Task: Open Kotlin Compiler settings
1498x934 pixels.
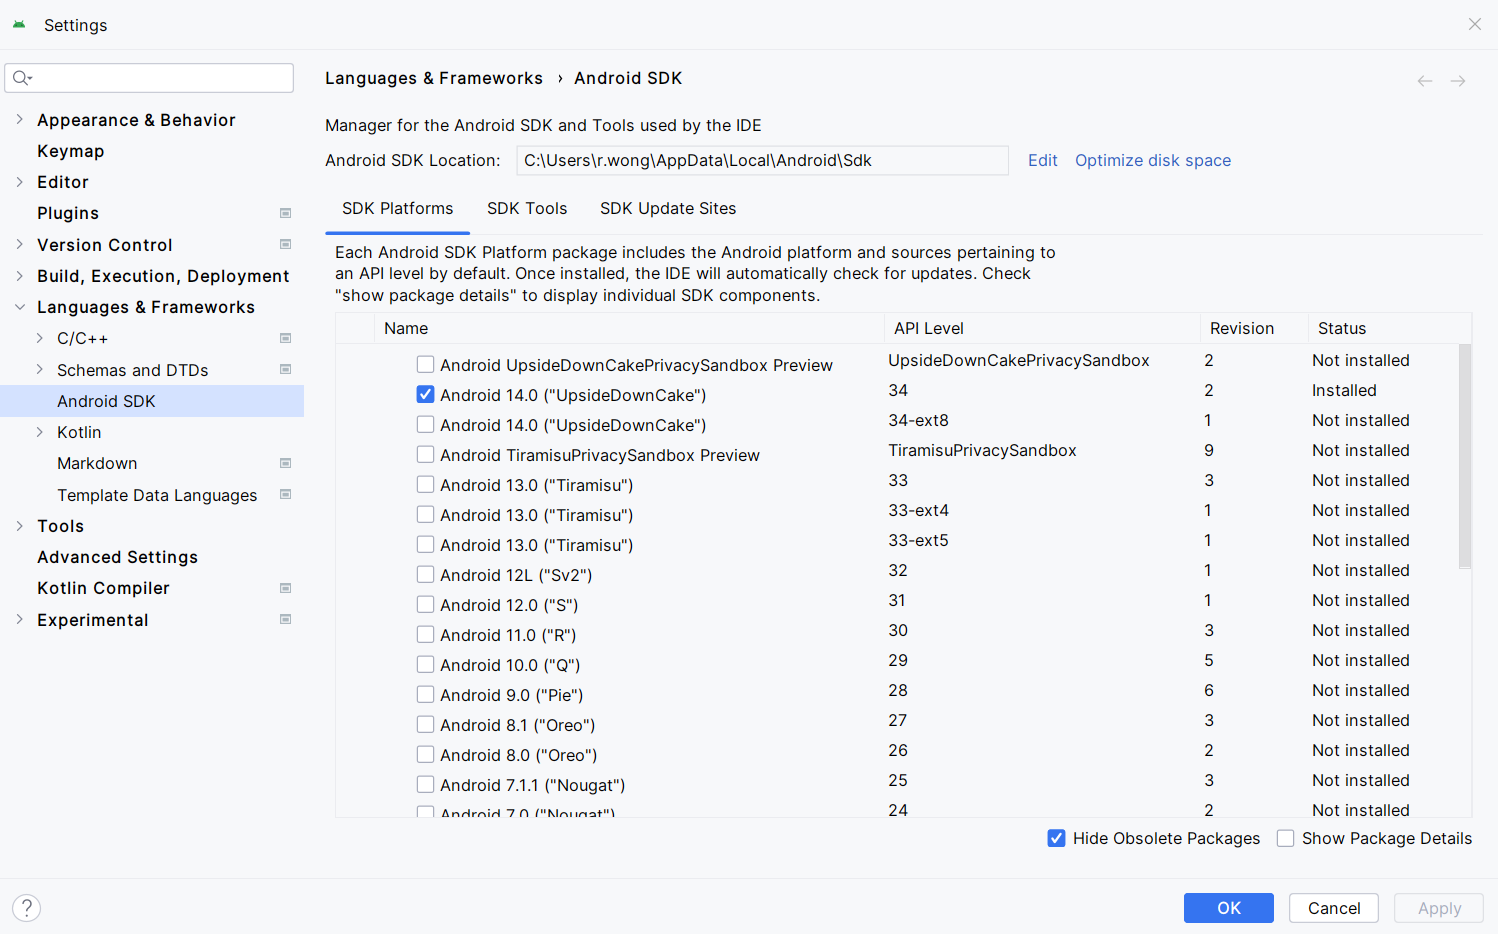Action: (103, 588)
